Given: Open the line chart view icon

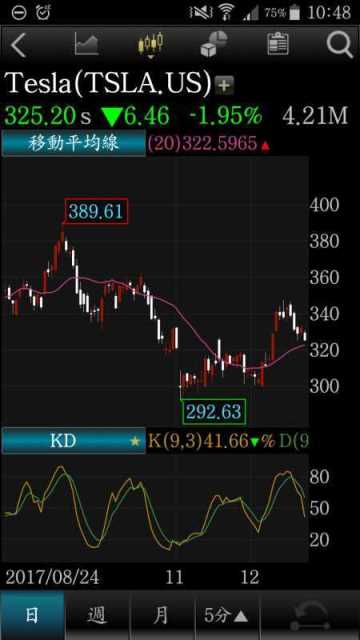Looking at the screenshot, I should coord(87,44).
